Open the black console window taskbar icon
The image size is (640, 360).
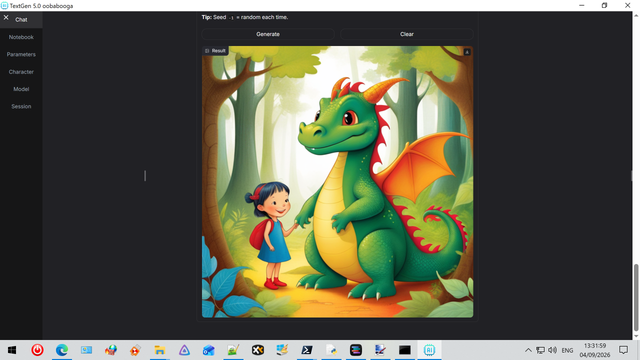tap(404, 350)
